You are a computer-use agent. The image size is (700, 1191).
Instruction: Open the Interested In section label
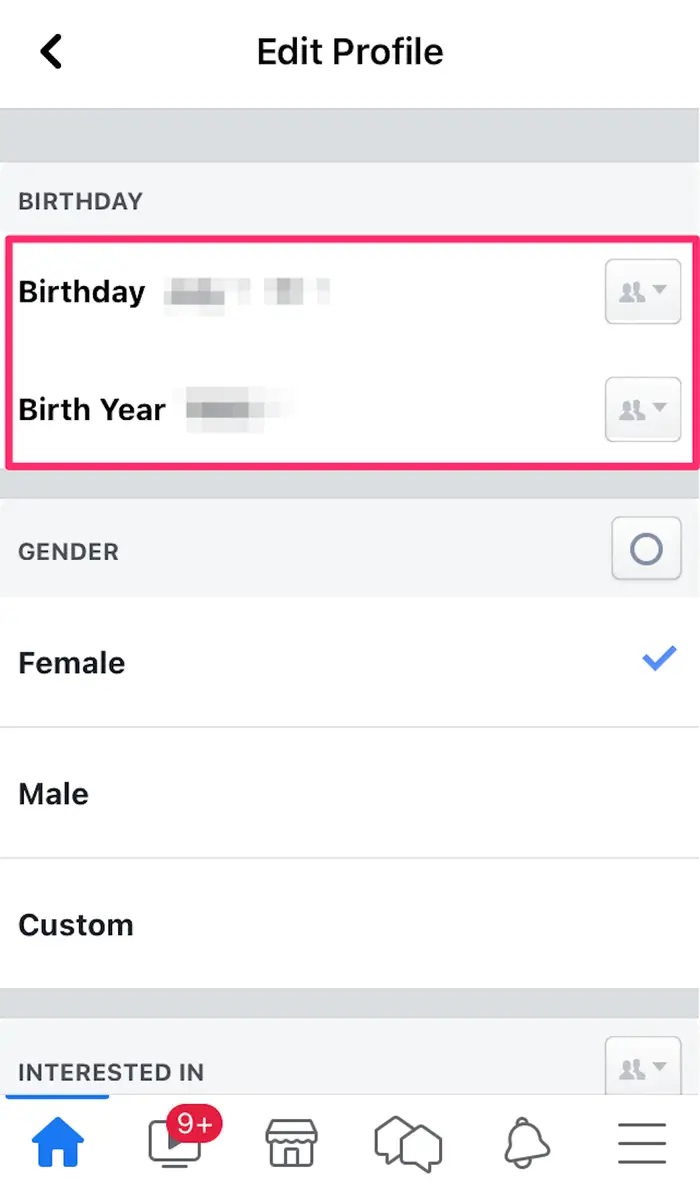(x=110, y=1072)
